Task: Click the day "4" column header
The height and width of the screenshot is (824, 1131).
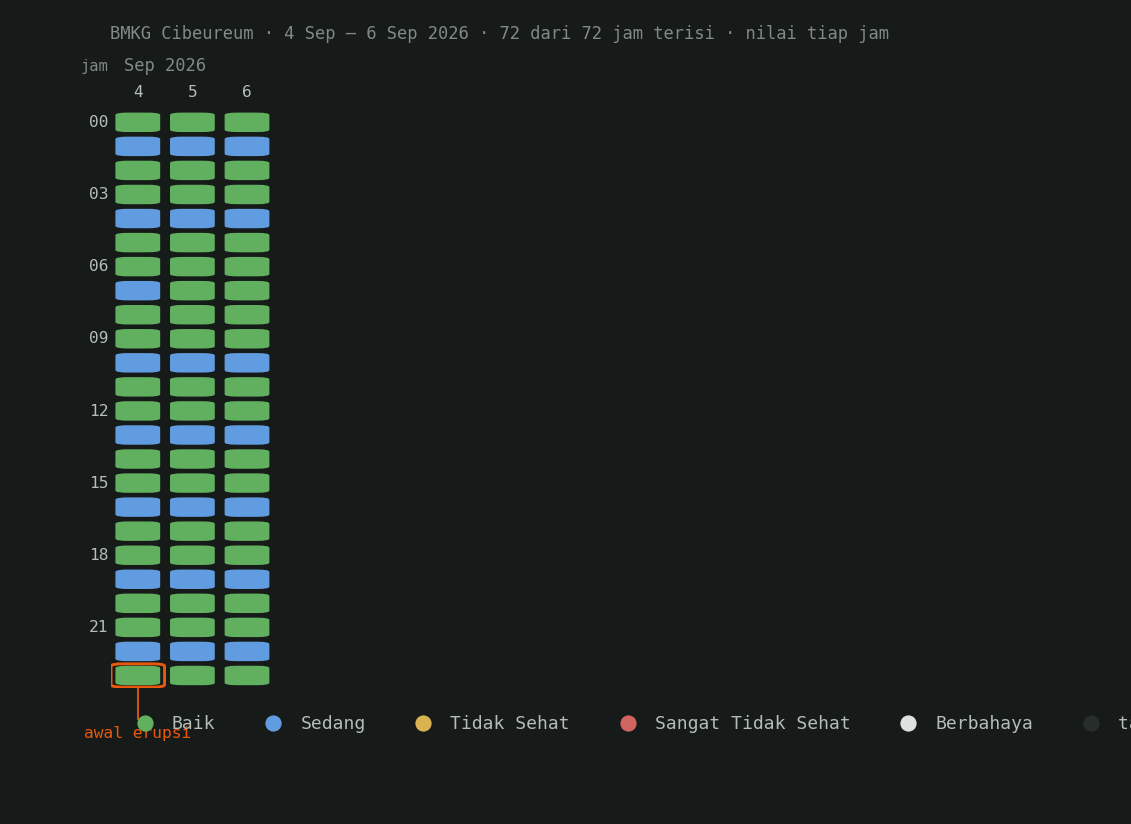Action: [x=138, y=92]
